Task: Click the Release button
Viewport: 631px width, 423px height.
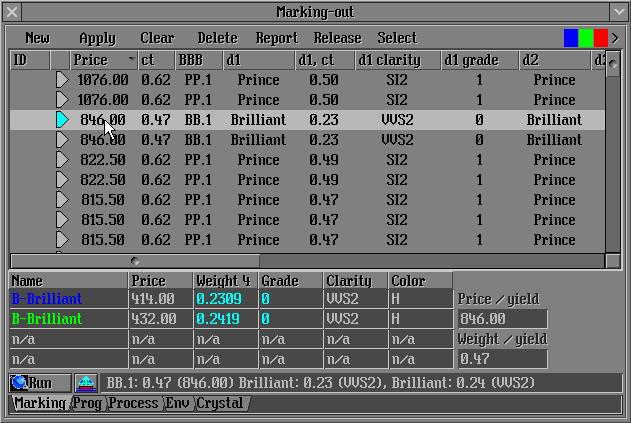Action: (x=337, y=38)
